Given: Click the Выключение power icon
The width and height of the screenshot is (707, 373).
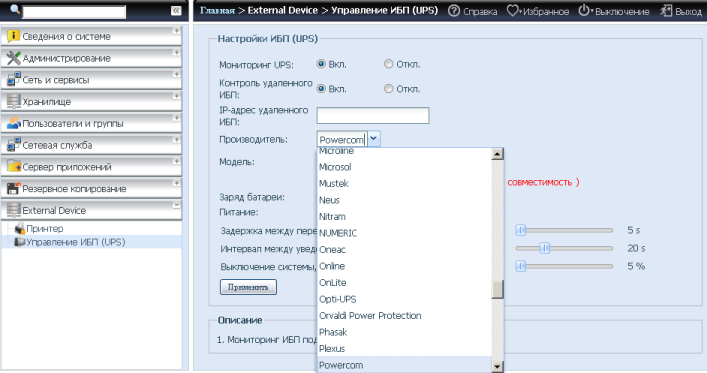Looking at the screenshot, I should [583, 11].
